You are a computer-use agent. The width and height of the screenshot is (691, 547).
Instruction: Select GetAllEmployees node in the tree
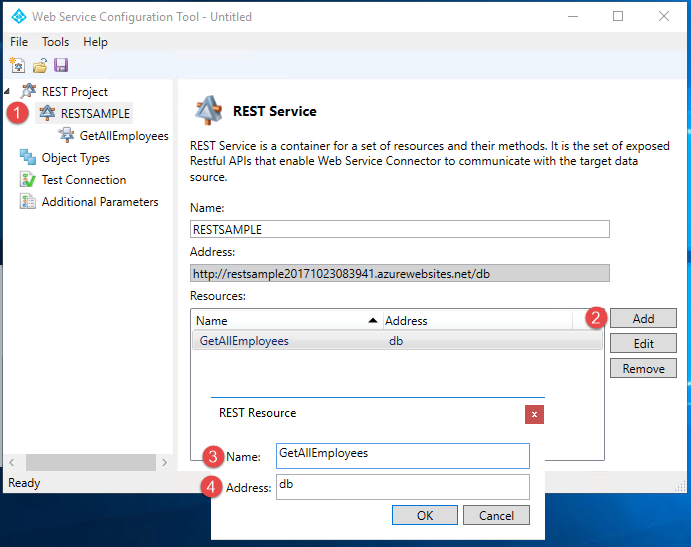(x=124, y=136)
